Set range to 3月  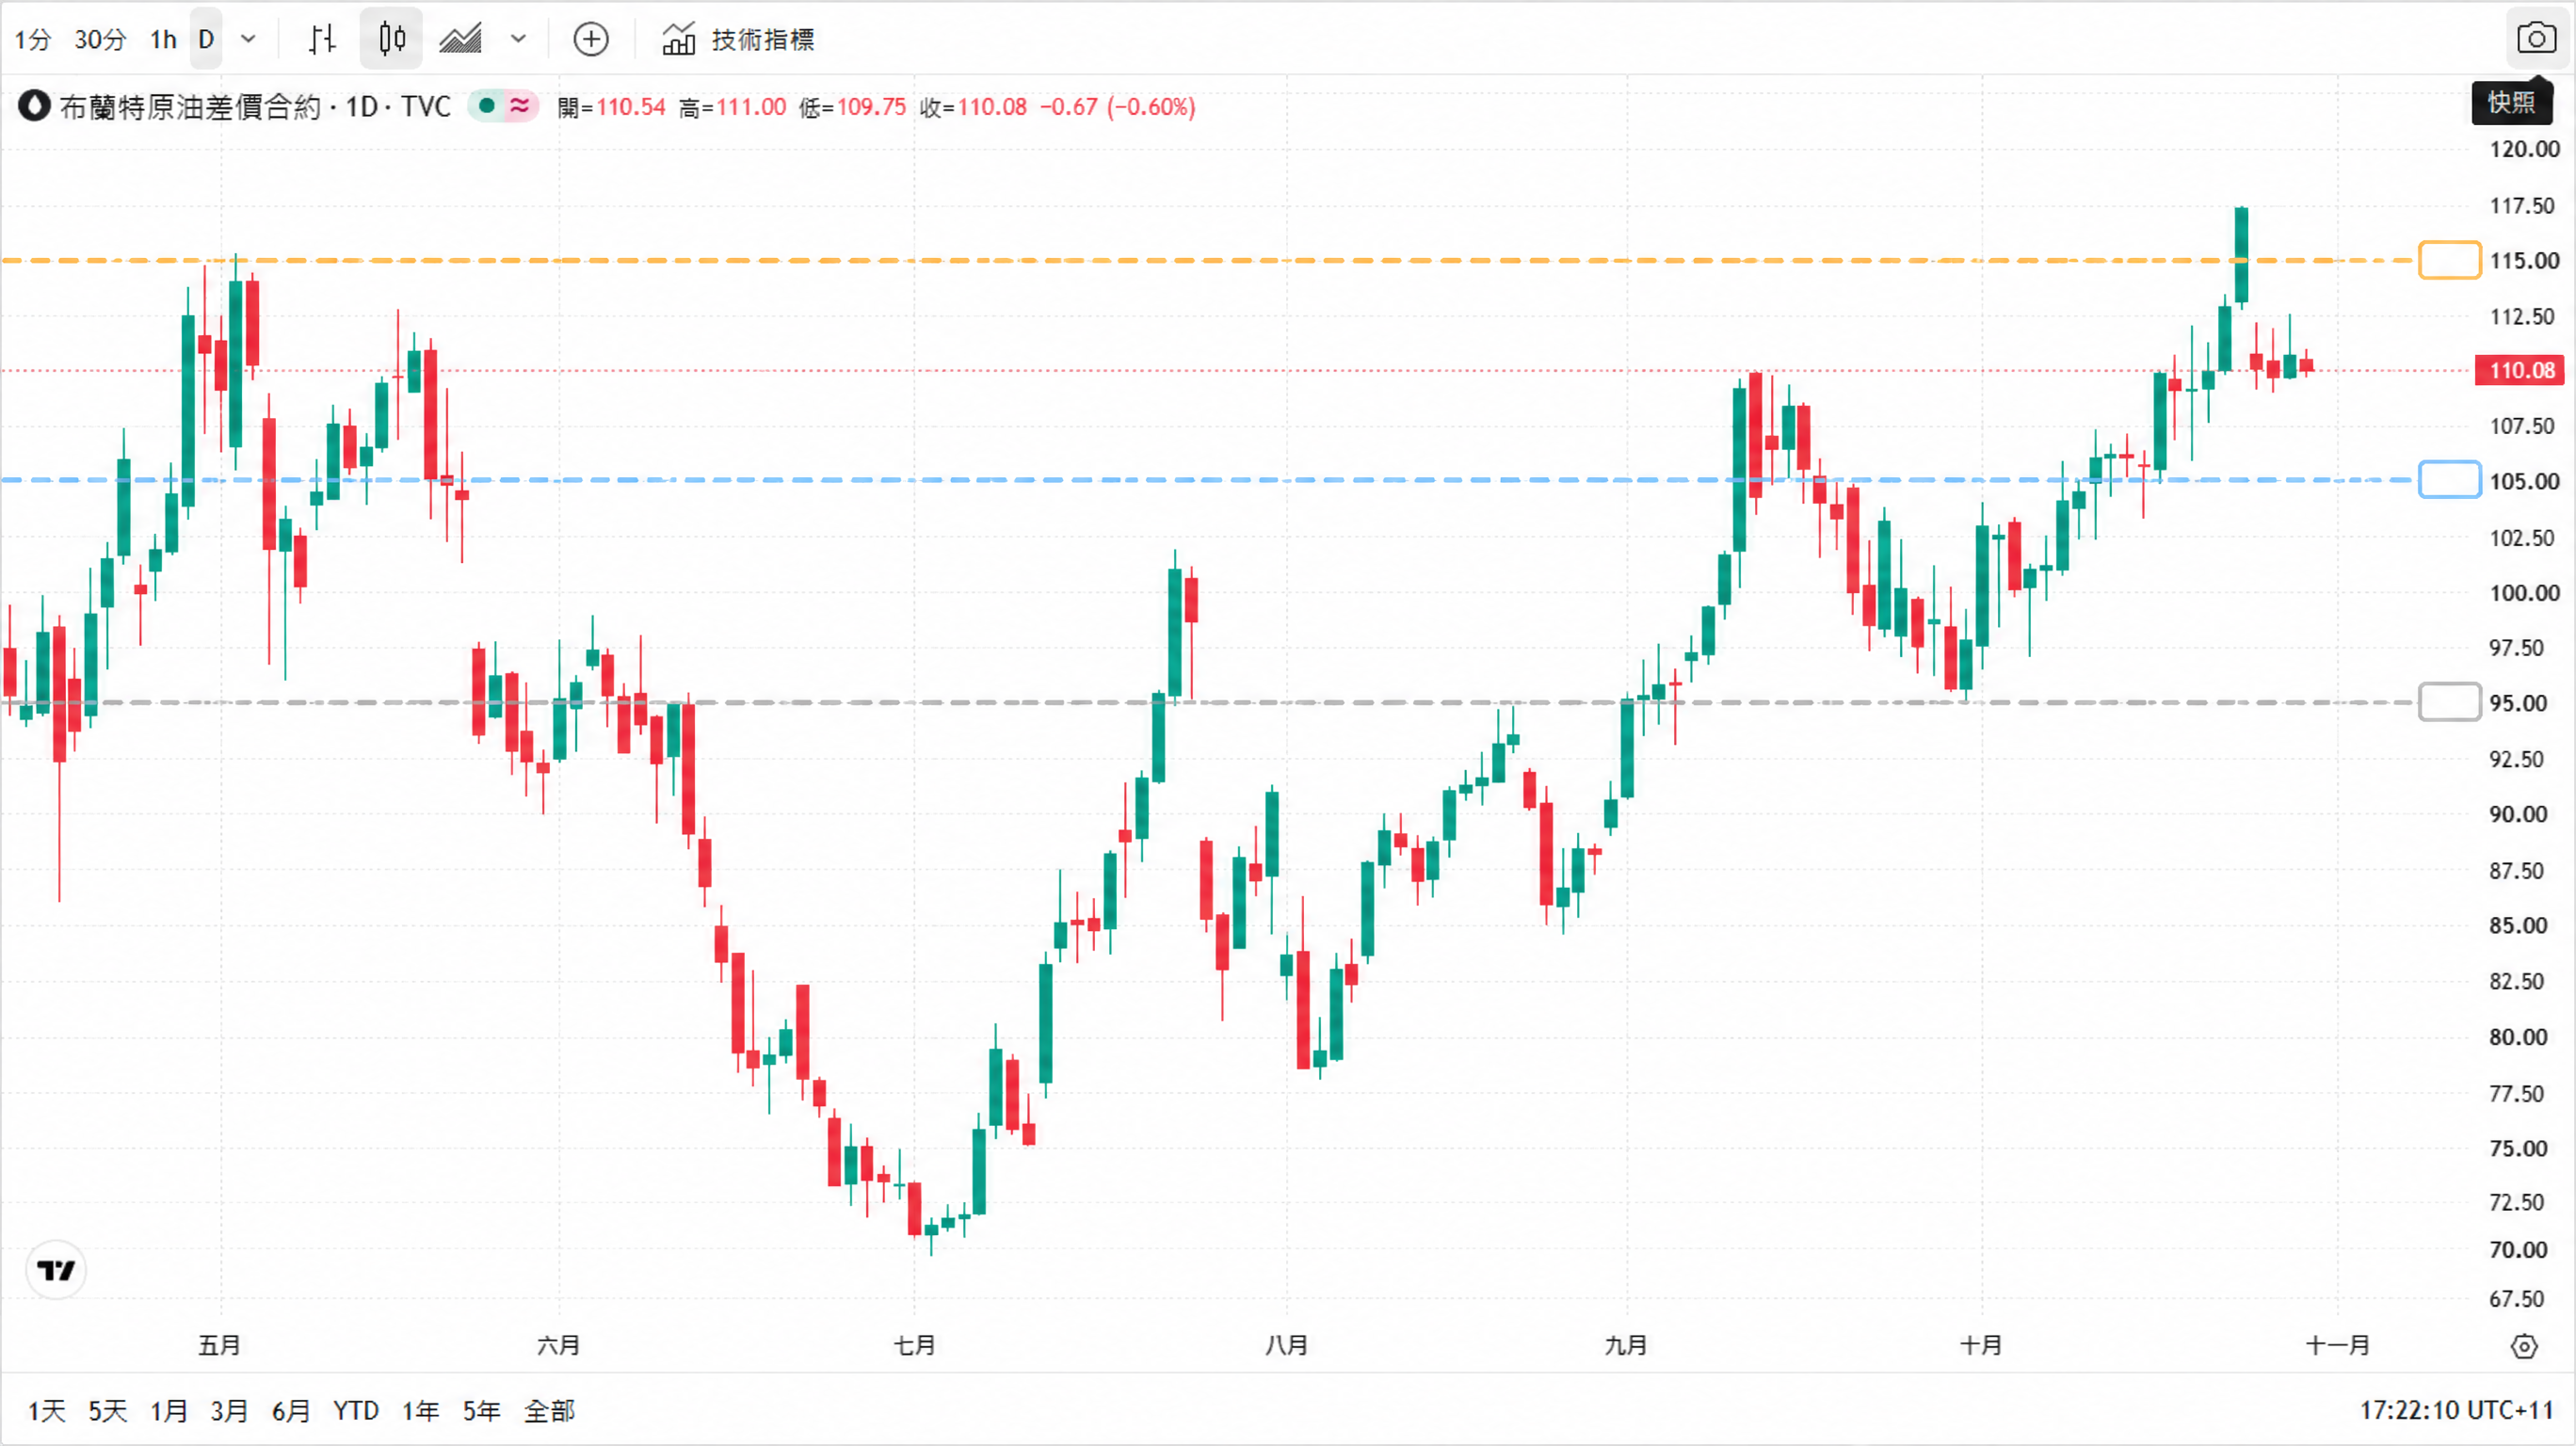229,1411
